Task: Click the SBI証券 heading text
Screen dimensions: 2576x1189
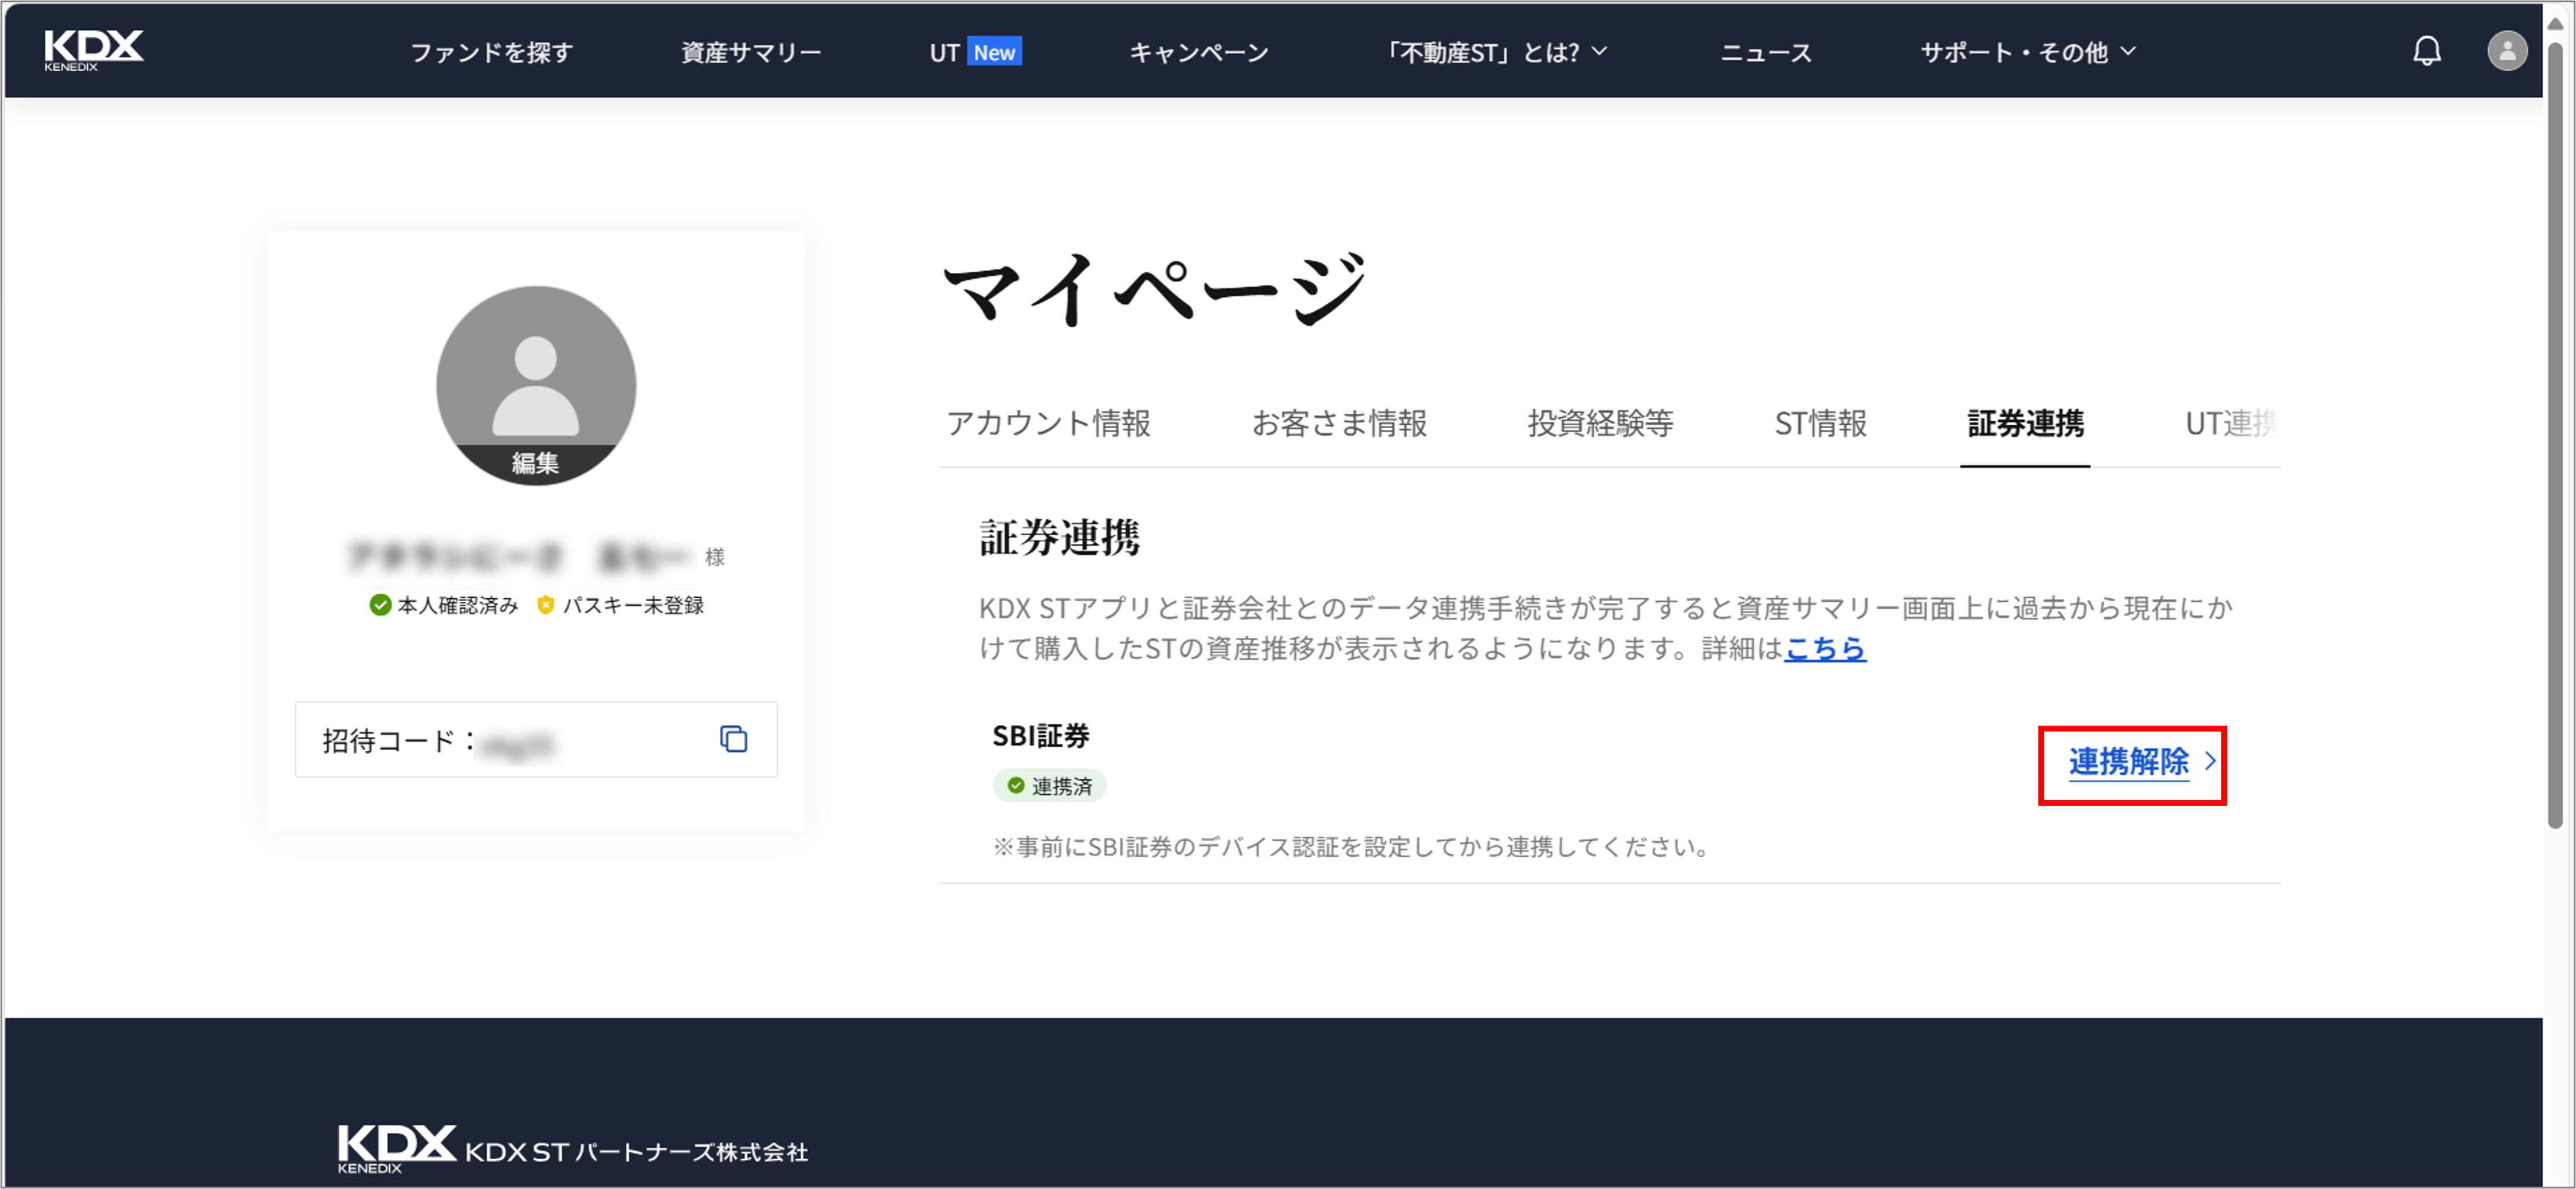Action: pyautogui.click(x=1040, y=735)
